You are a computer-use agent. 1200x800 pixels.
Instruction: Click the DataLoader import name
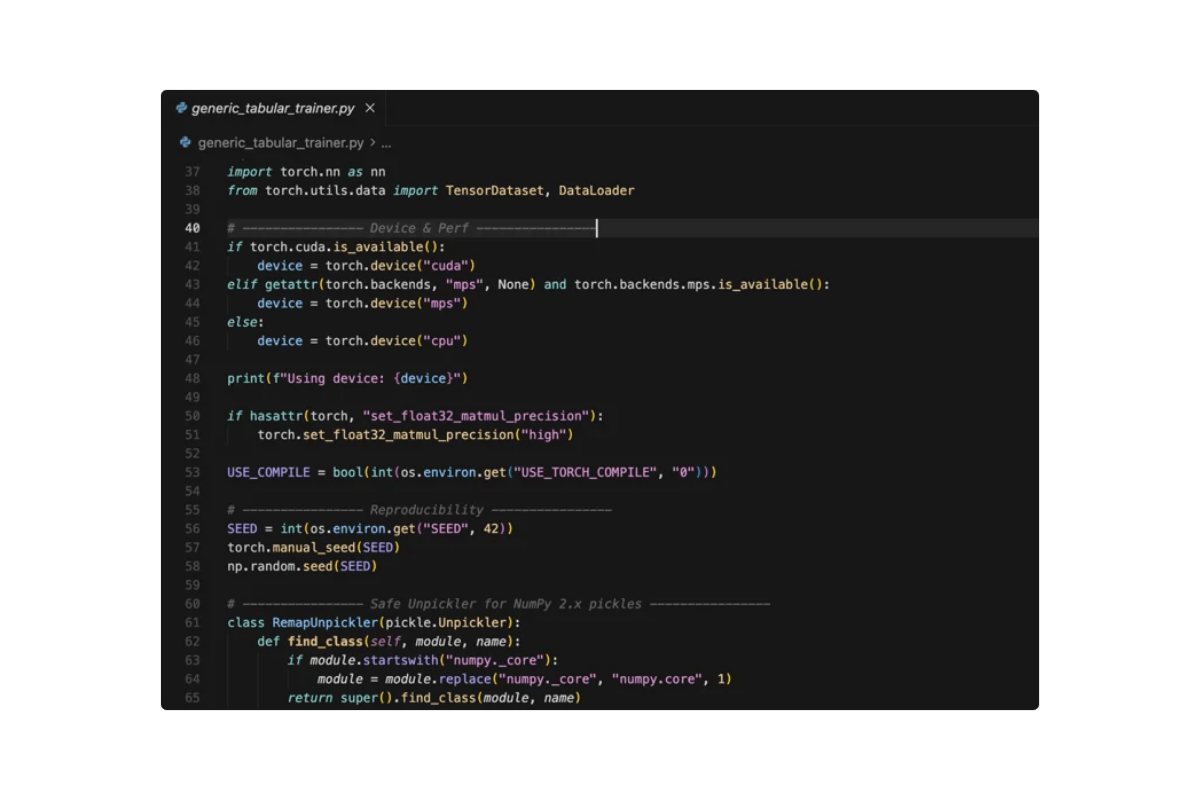(x=597, y=190)
